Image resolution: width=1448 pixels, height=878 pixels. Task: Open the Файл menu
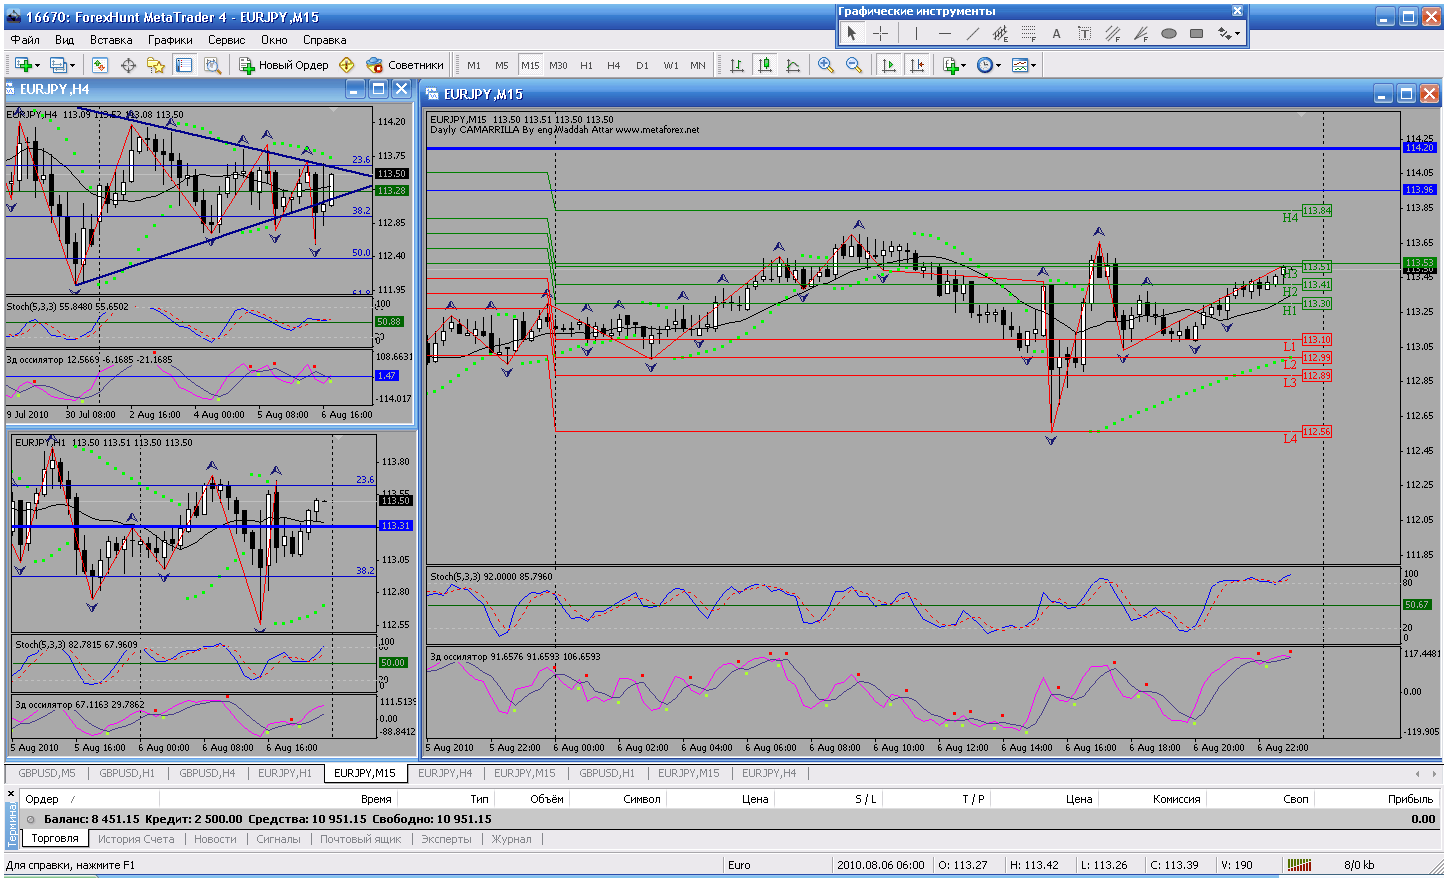pyautogui.click(x=25, y=40)
